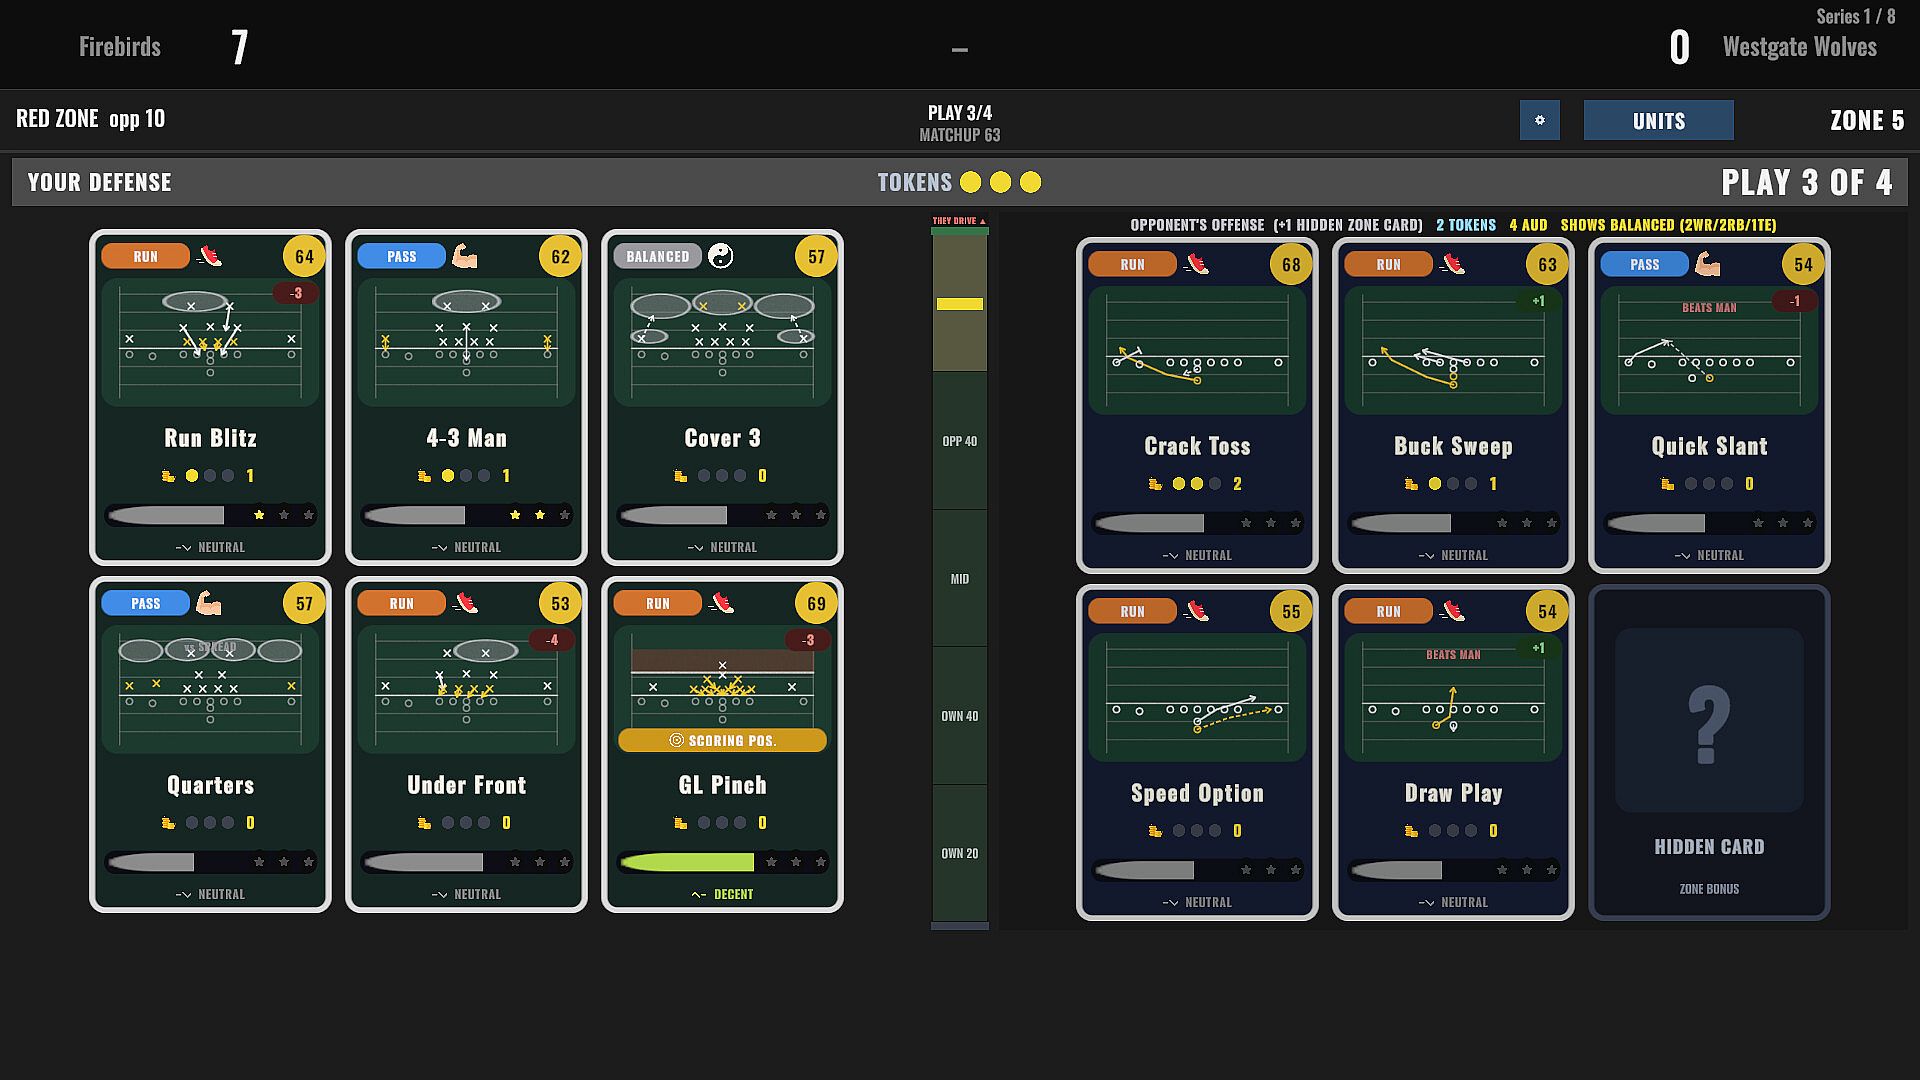The height and width of the screenshot is (1080, 1920).
Task: Click the 69 rating badge on GL Pinch
Action: coord(816,604)
